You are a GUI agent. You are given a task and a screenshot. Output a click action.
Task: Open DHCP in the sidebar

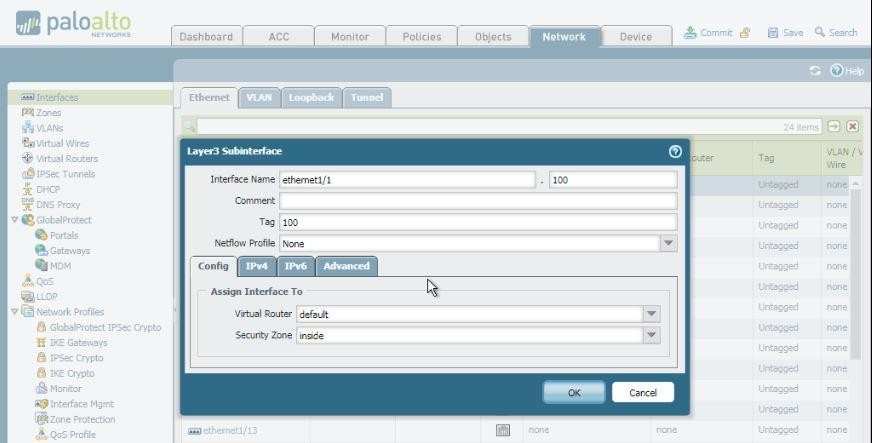pyautogui.click(x=48, y=189)
